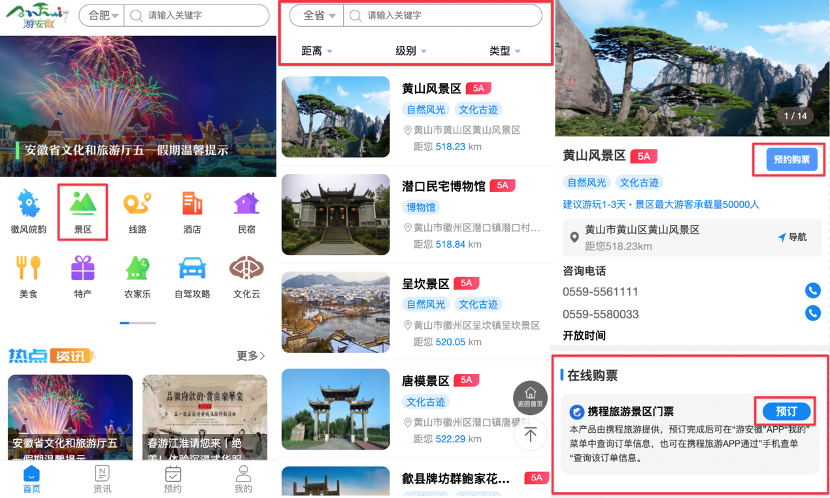Open news card 安徽省文化和旅游厅五一

pos(70,417)
